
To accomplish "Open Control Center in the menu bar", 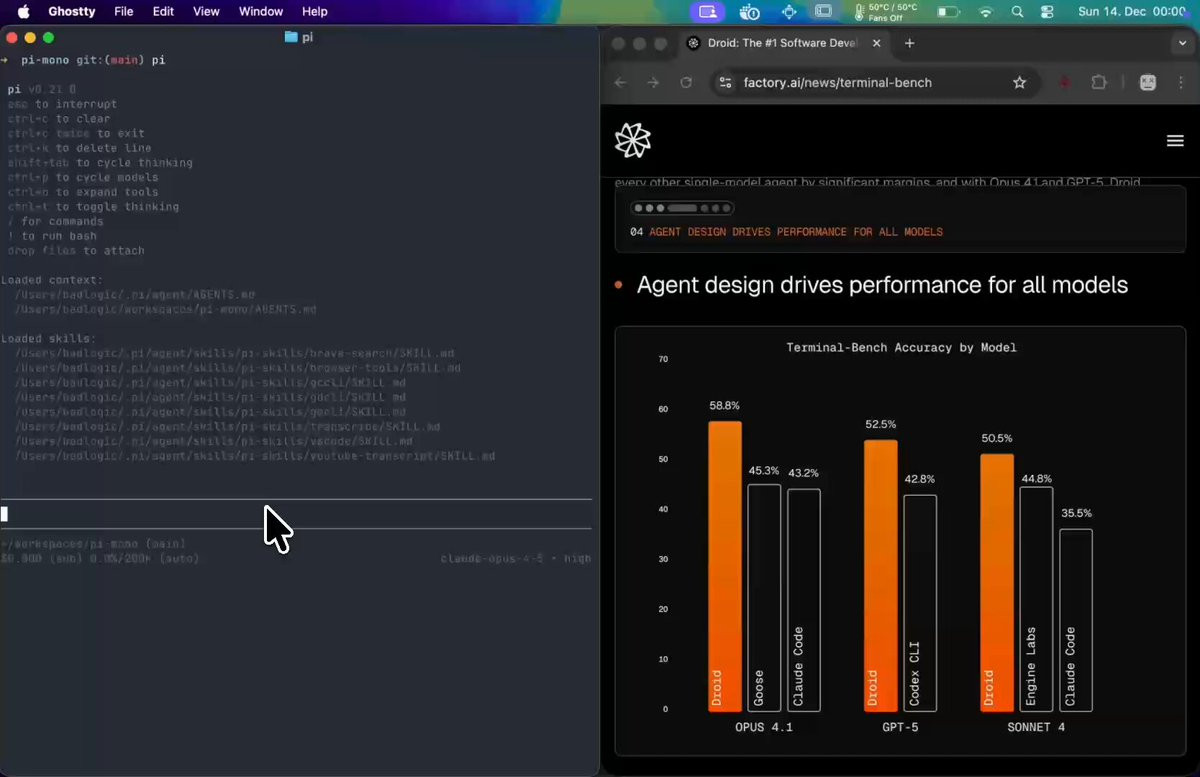I will coord(1048,12).
